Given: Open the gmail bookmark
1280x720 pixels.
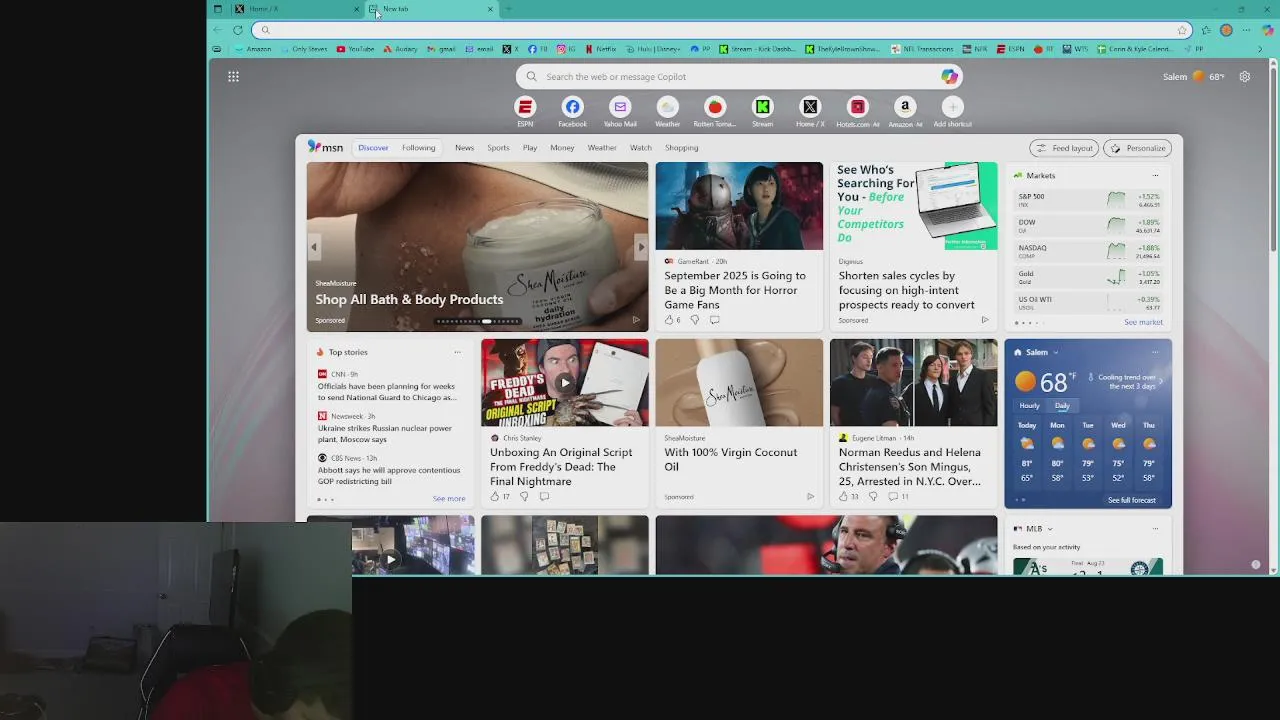Looking at the screenshot, I should click(x=441, y=48).
